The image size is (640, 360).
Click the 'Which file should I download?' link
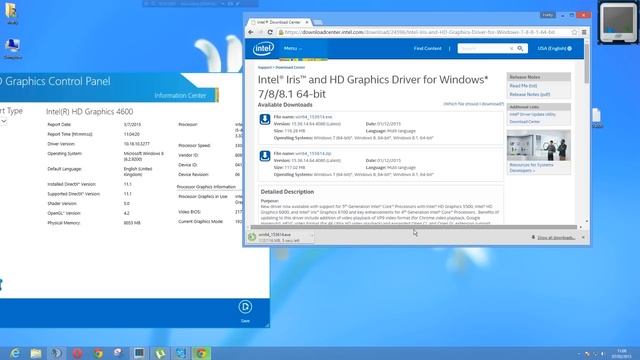point(473,104)
